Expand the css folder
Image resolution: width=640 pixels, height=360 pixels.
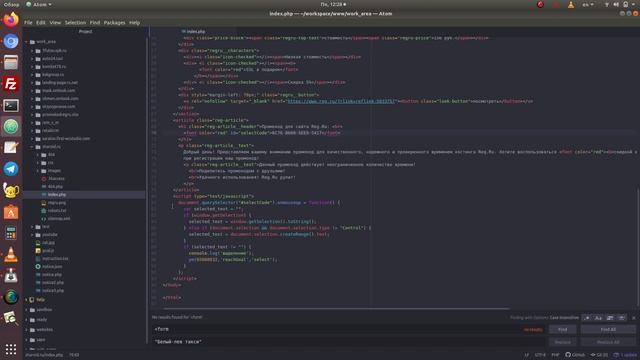click(x=38, y=162)
